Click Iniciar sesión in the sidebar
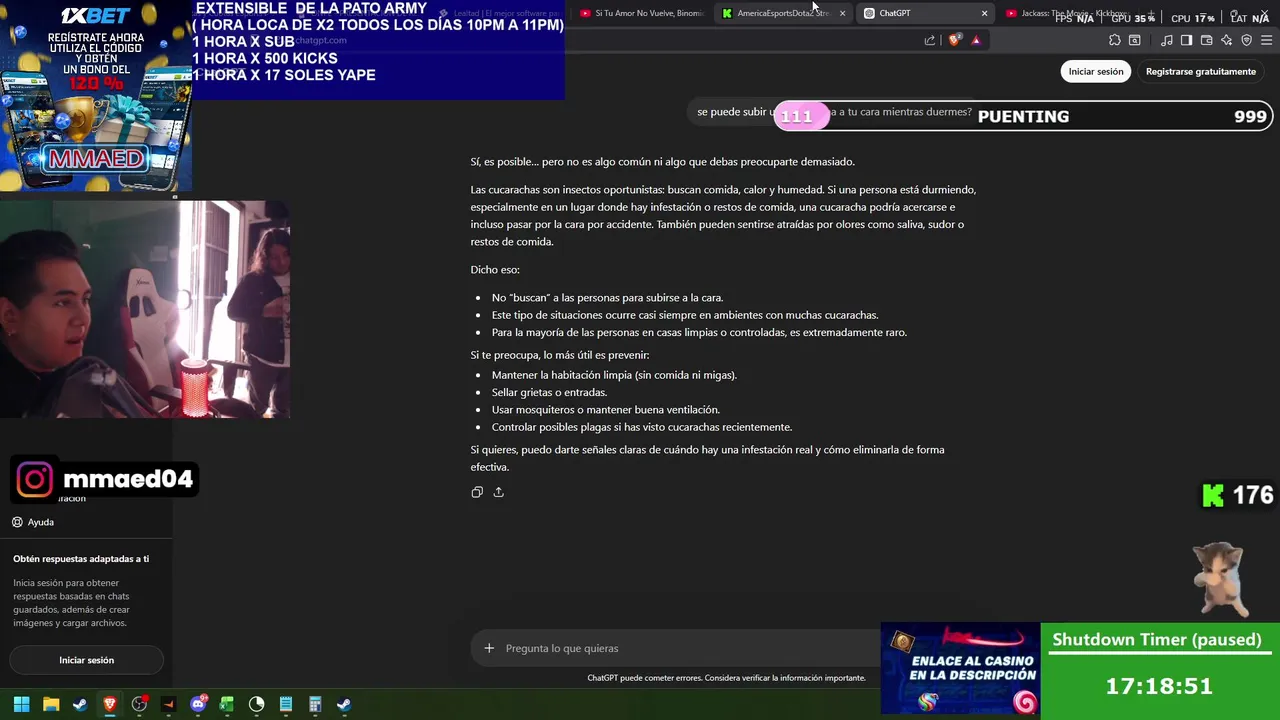Screen dimensions: 1280x720 tap(86, 660)
